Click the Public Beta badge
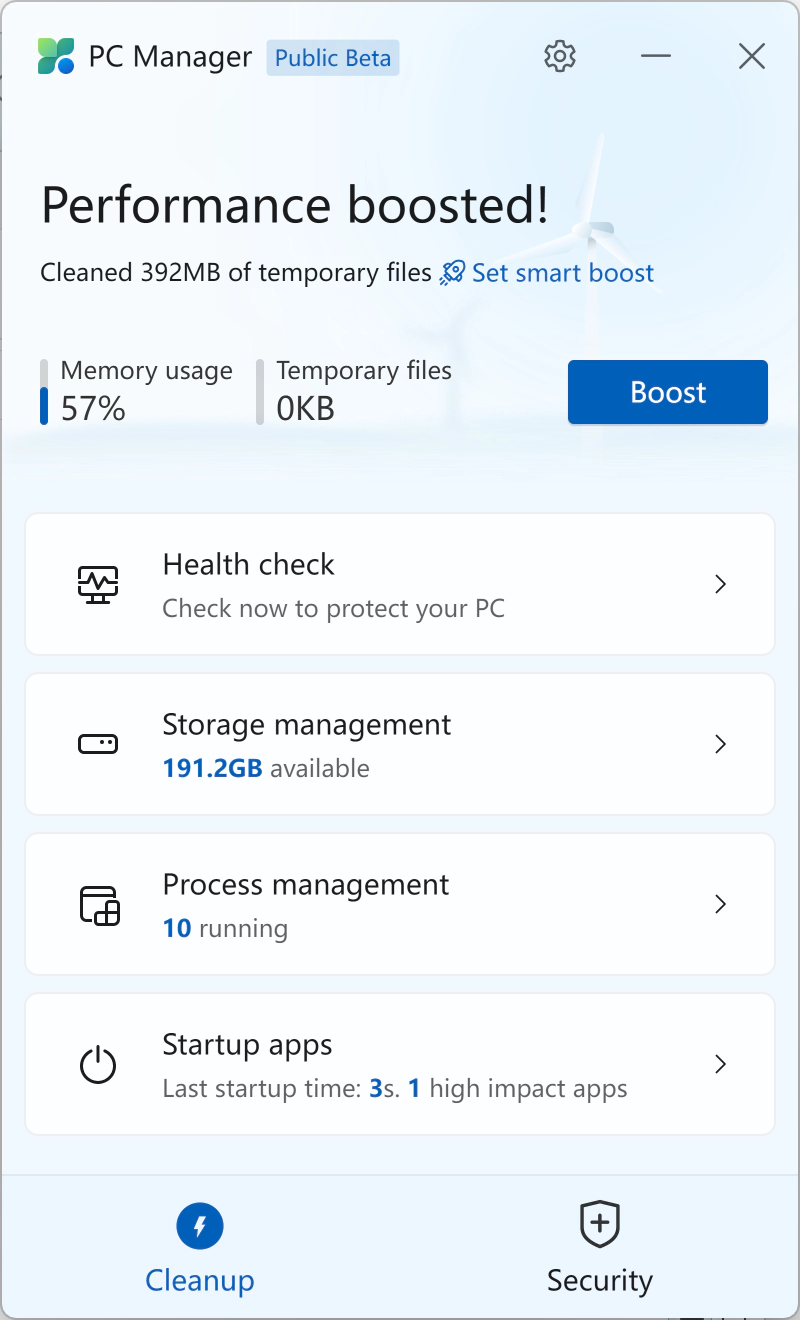This screenshot has width=800, height=1320. [x=333, y=58]
